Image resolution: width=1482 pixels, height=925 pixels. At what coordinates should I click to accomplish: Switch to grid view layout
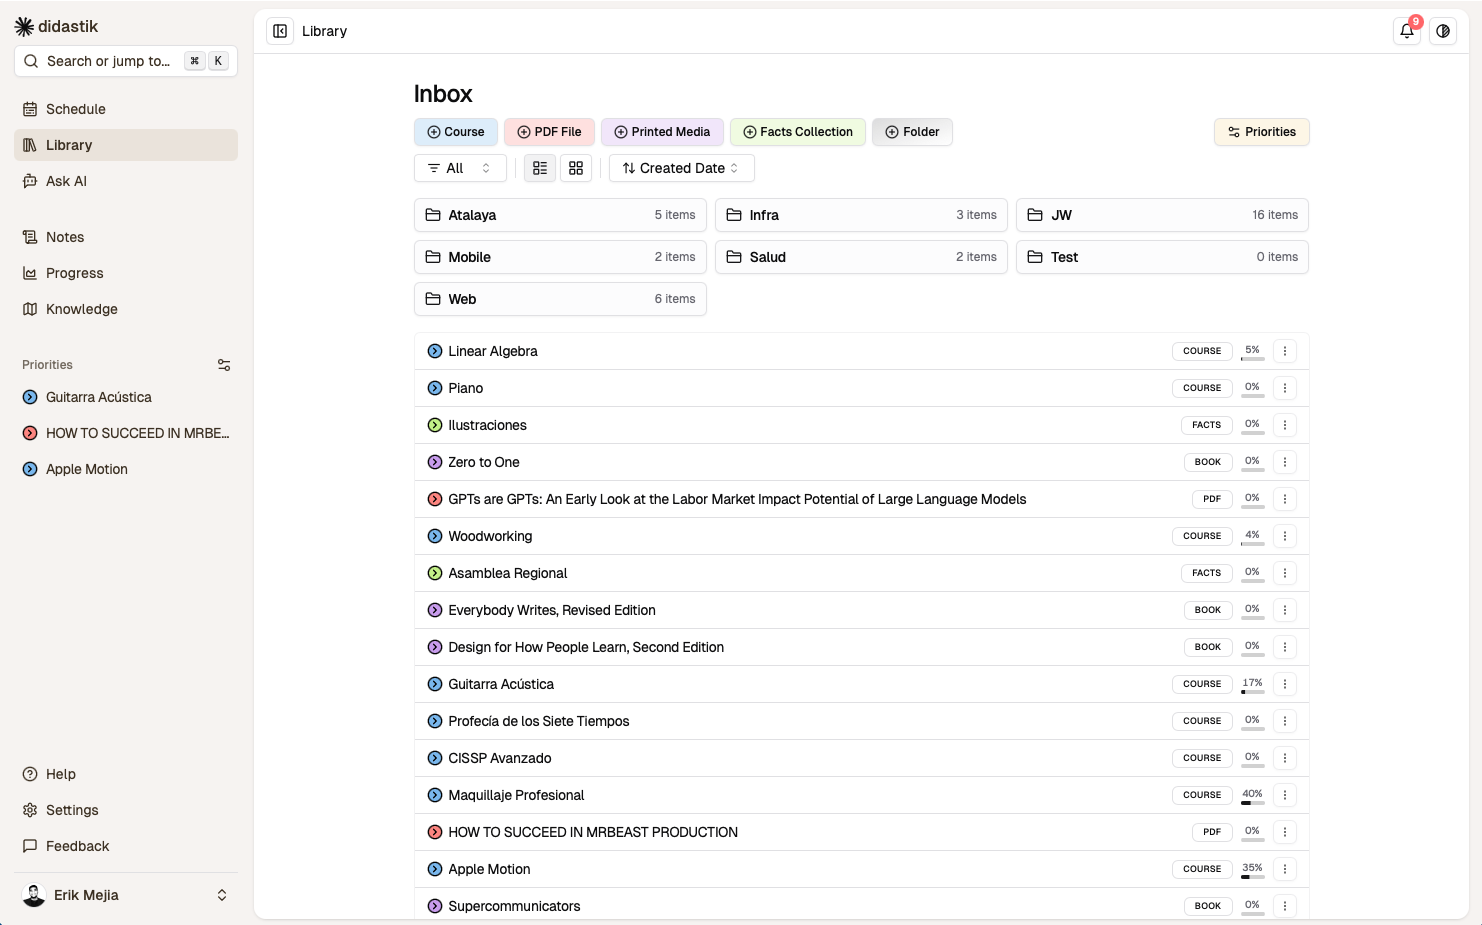pos(576,168)
